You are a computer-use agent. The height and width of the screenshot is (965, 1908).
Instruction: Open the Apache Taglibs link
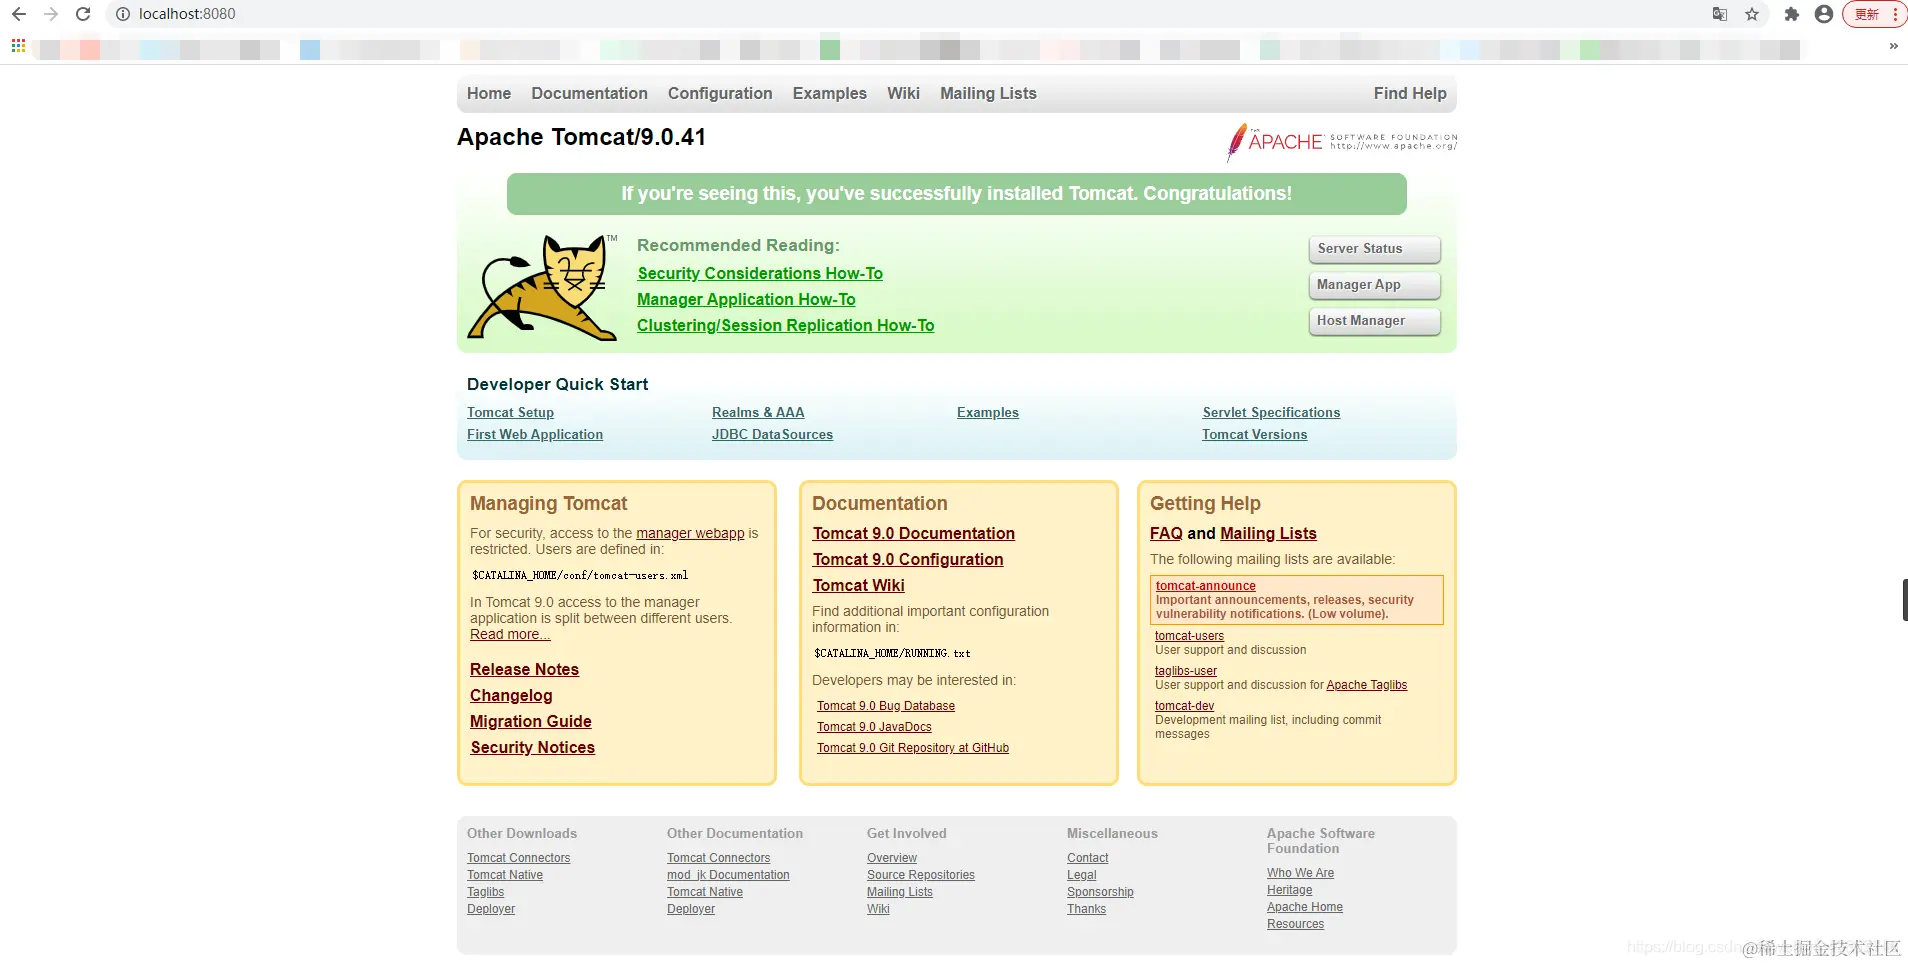coord(1366,685)
